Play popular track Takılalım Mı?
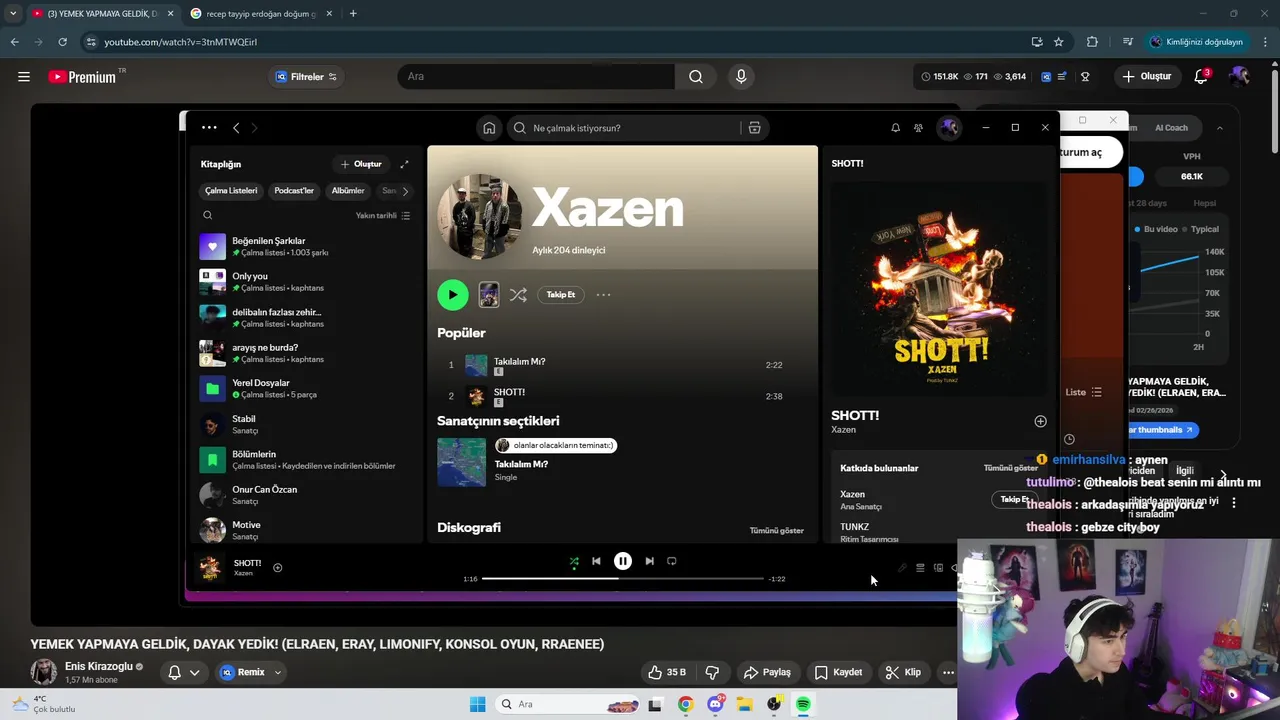This screenshot has height=720, width=1280. pyautogui.click(x=620, y=365)
